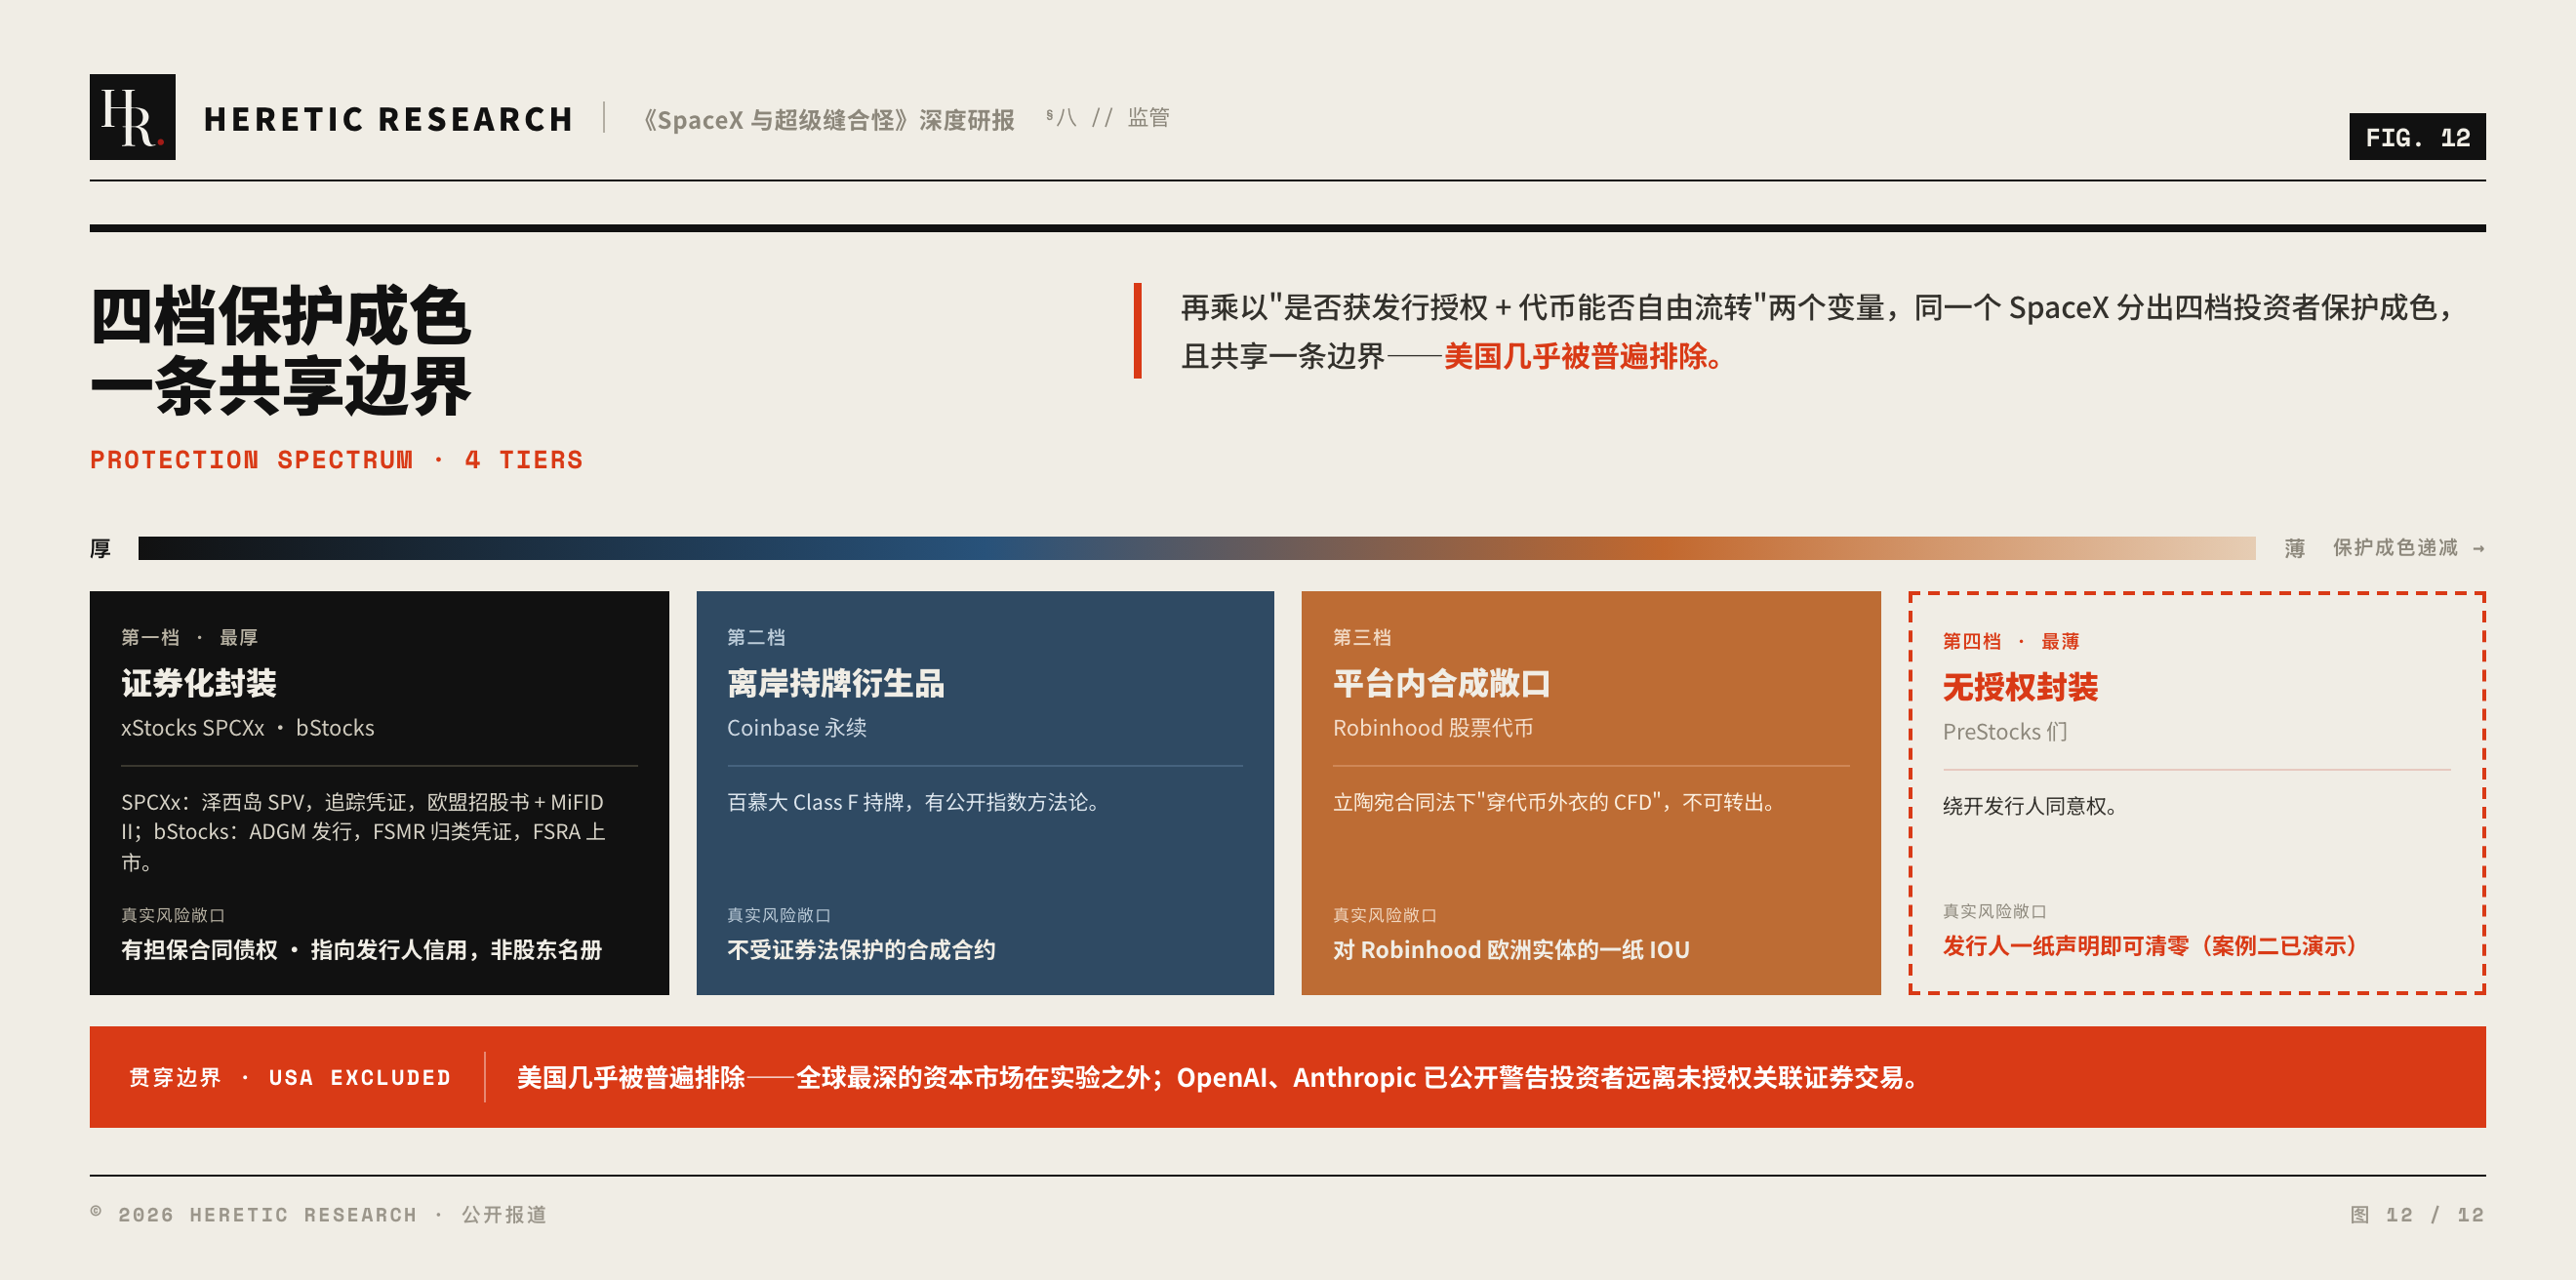Viewport: 2576px width, 1280px height.
Task: Click the 保护成色递减 → label
Action: pyautogui.click(x=2408, y=548)
